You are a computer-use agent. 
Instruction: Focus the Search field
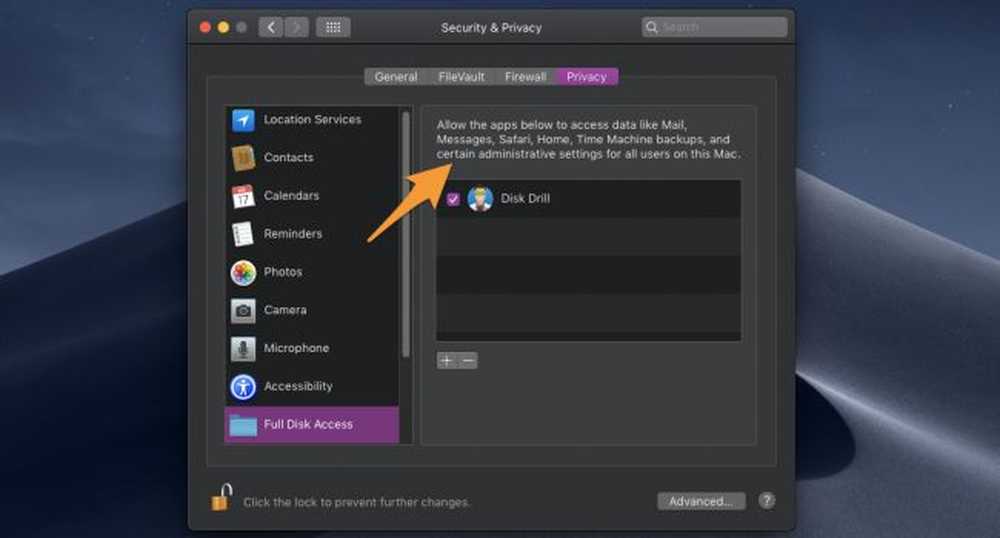714,27
